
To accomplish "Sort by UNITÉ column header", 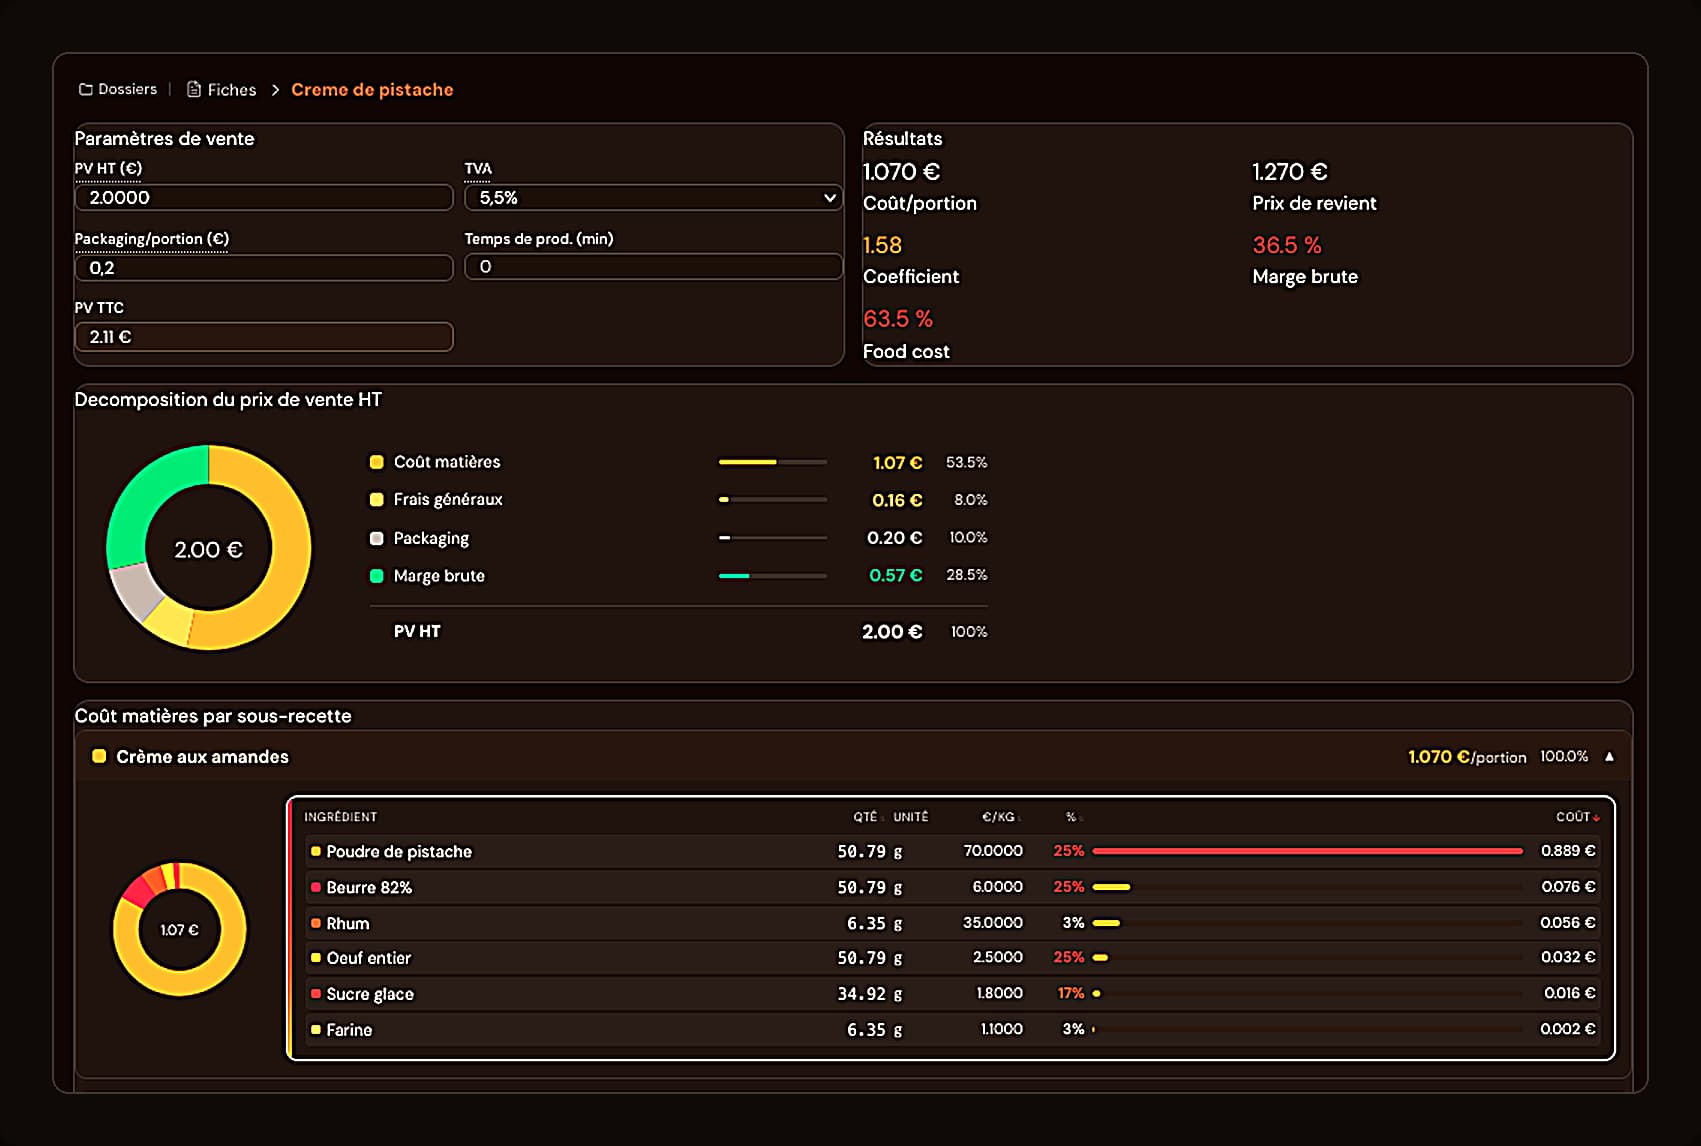I will pos(910,817).
